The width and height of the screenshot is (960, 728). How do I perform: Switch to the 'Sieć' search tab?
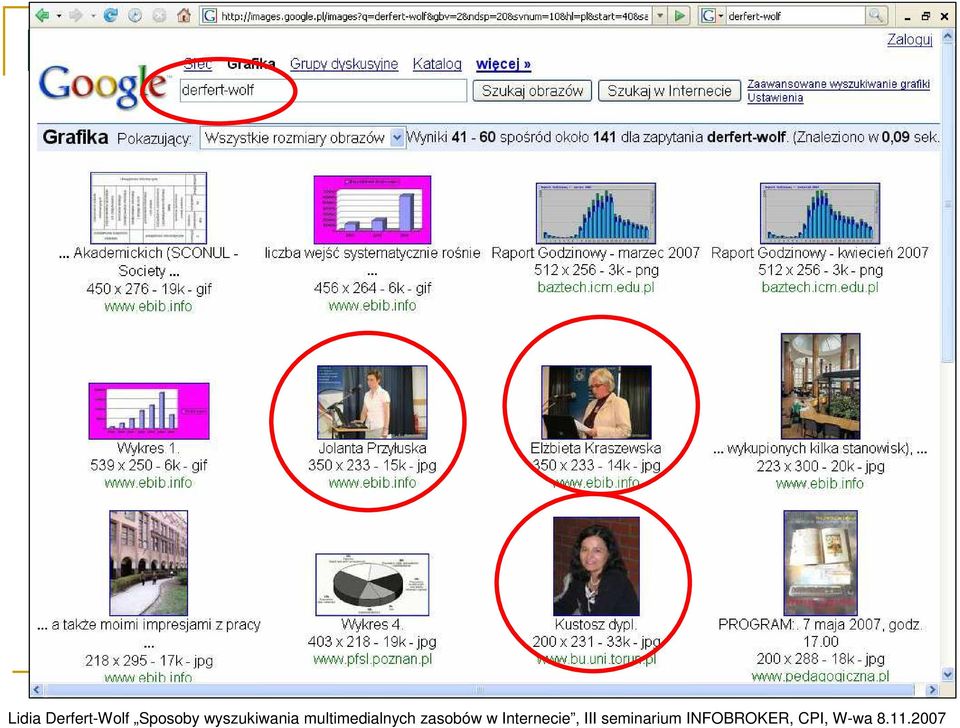click(x=198, y=64)
